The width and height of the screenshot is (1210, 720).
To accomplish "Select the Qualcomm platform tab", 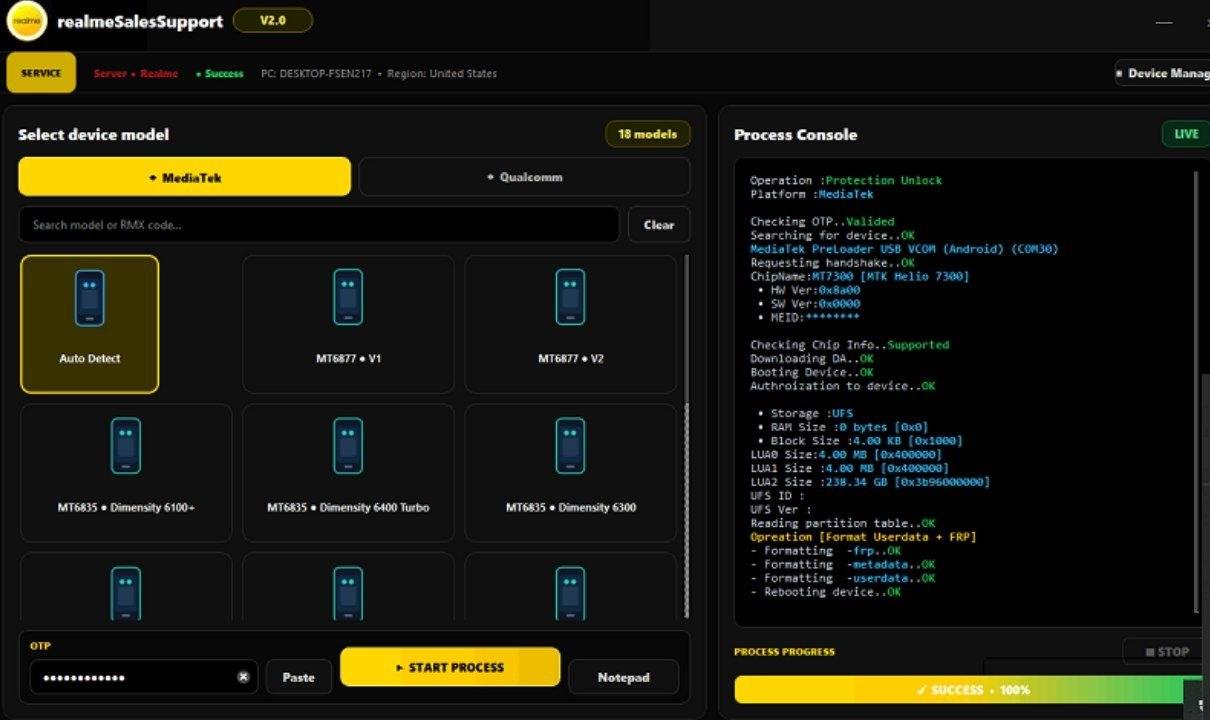I will tap(524, 177).
